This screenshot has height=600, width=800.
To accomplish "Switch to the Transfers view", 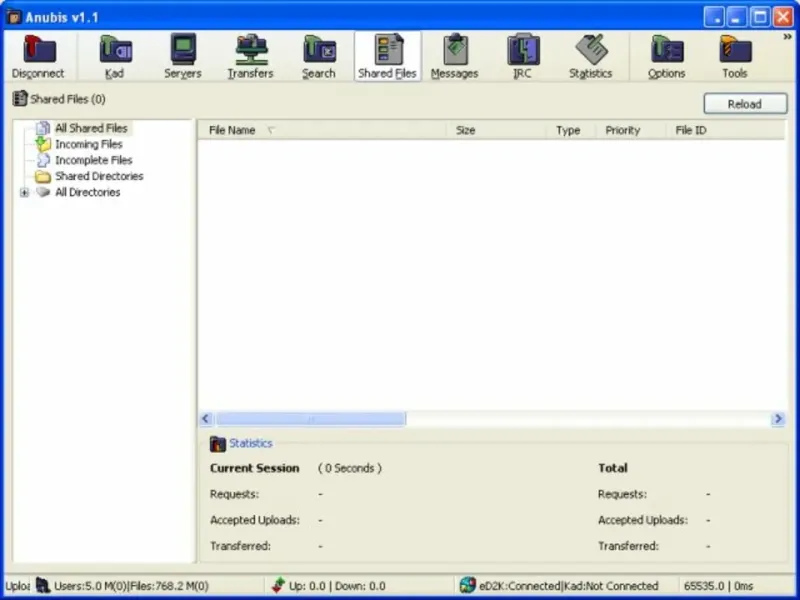I will click(251, 56).
